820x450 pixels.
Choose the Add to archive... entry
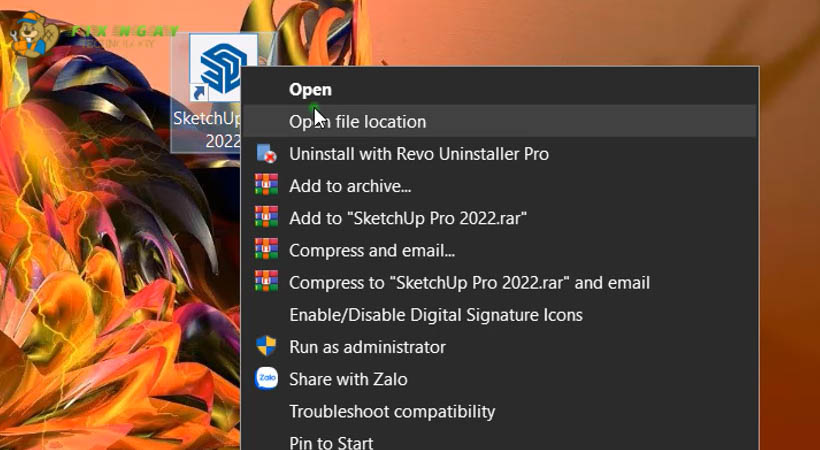click(x=350, y=186)
